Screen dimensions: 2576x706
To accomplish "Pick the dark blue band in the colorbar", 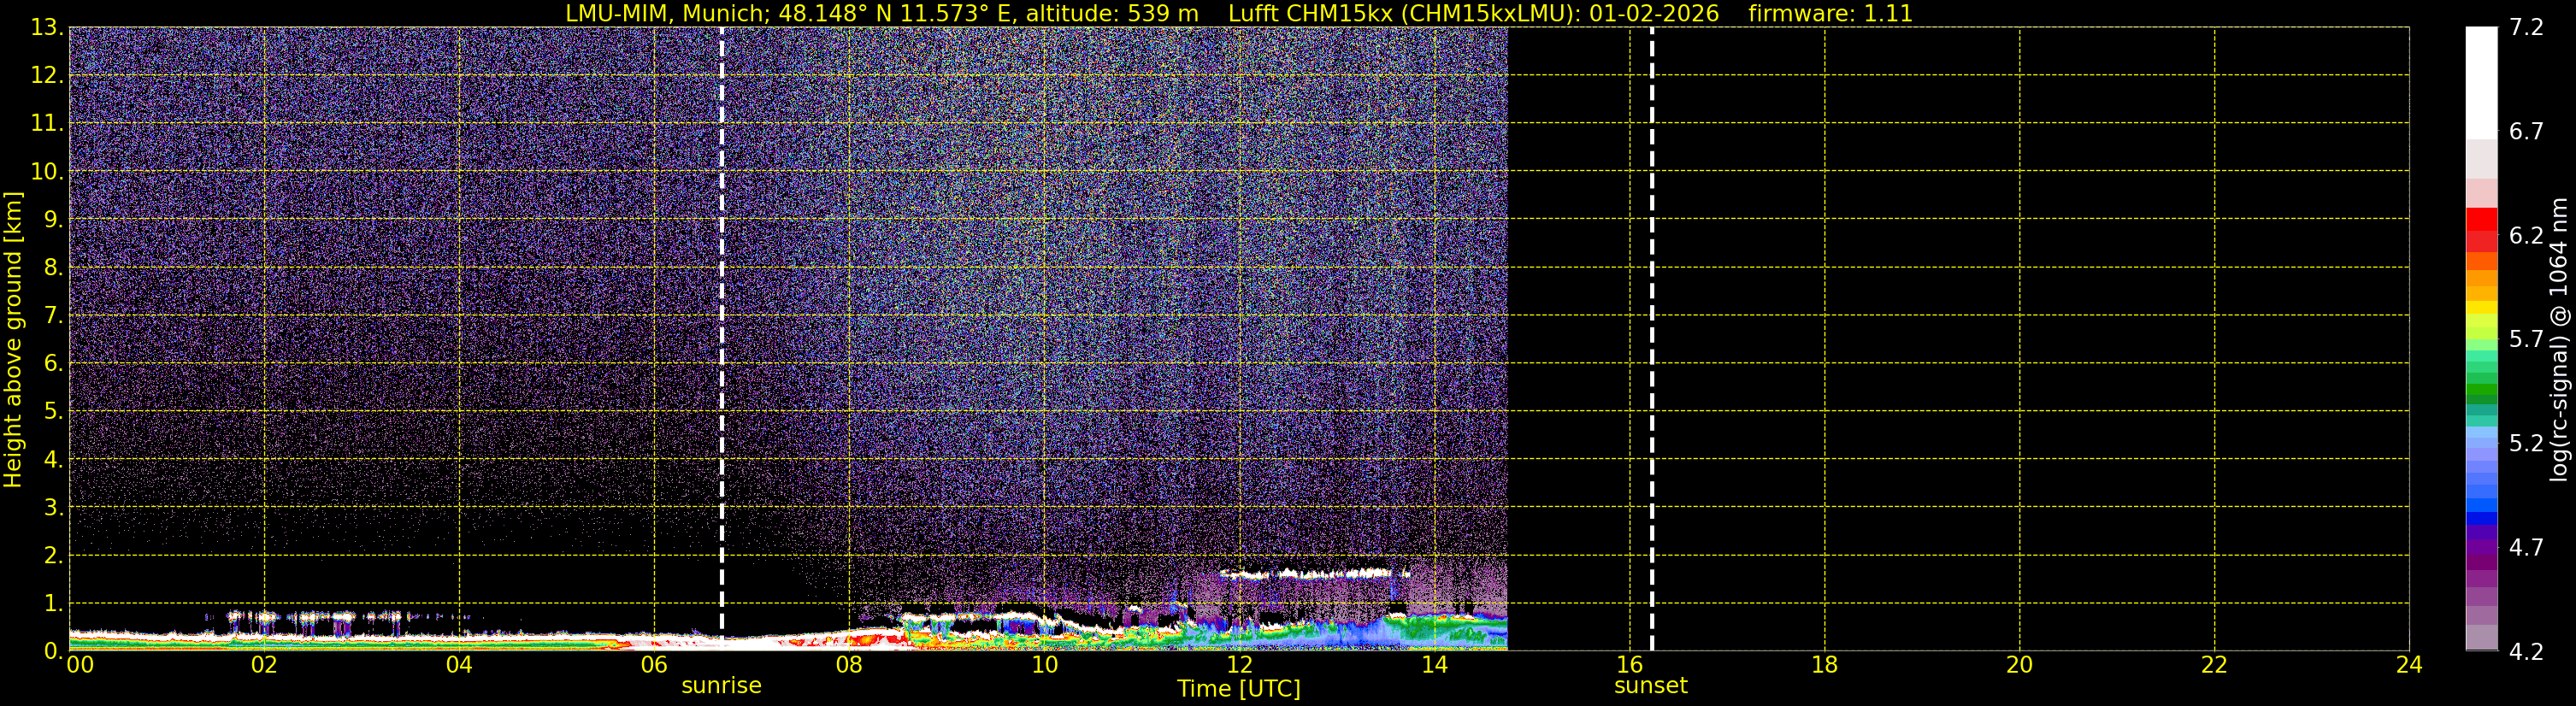I will tap(2482, 518).
